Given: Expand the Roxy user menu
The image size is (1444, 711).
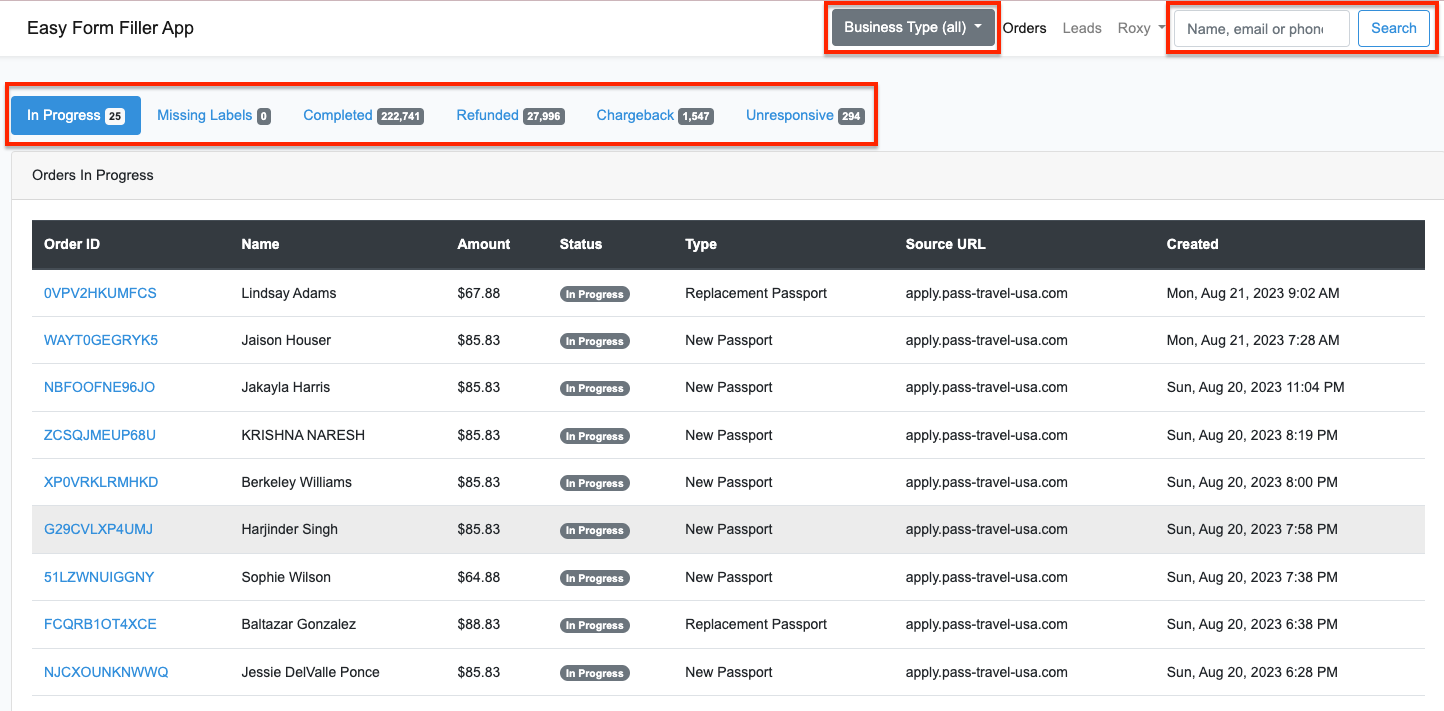Looking at the screenshot, I should (x=1141, y=28).
